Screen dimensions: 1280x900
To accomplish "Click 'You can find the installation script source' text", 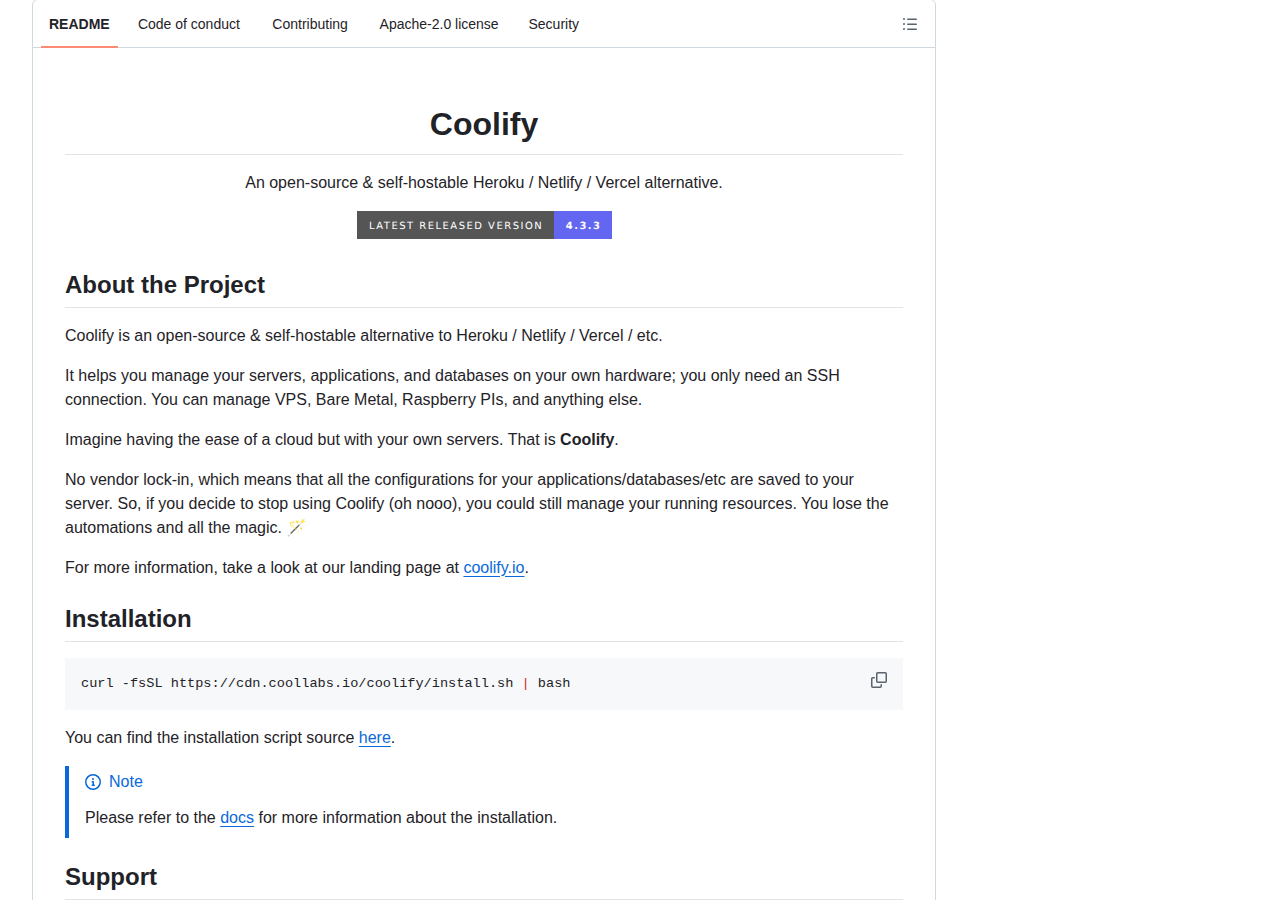I will click(x=210, y=737).
